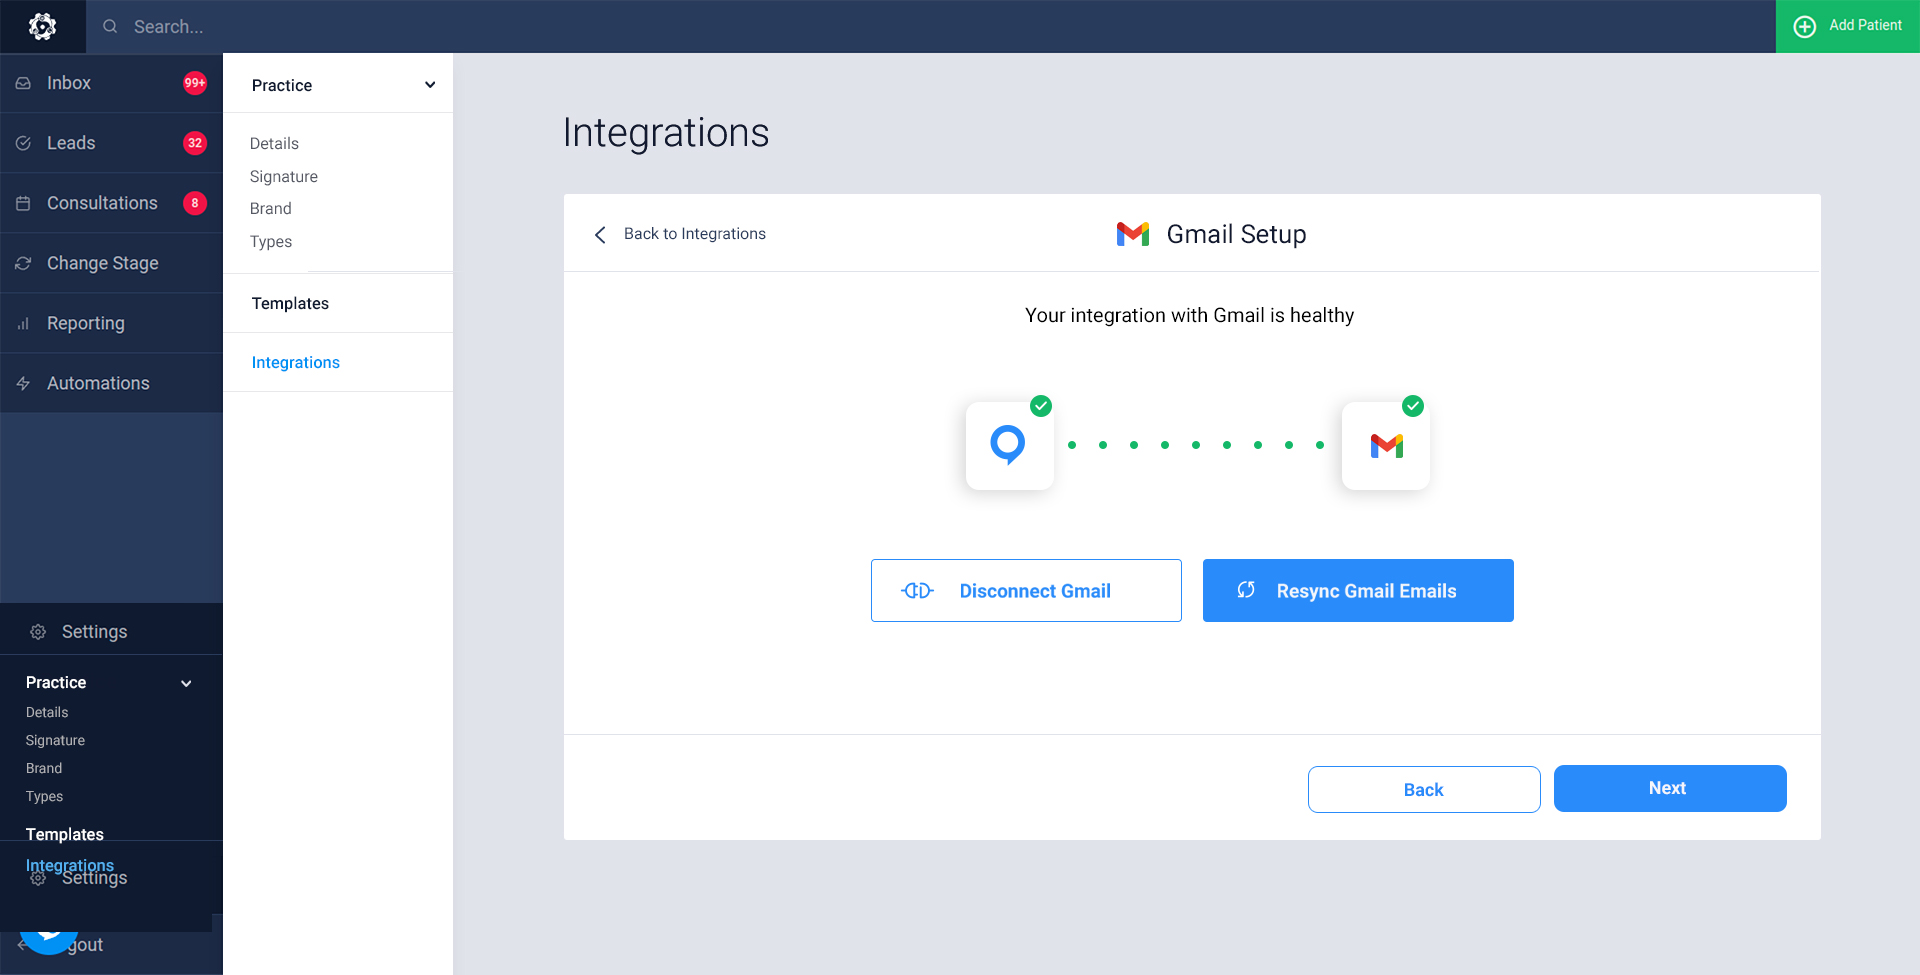
Task: Focus the Search input field
Action: pos(930,26)
